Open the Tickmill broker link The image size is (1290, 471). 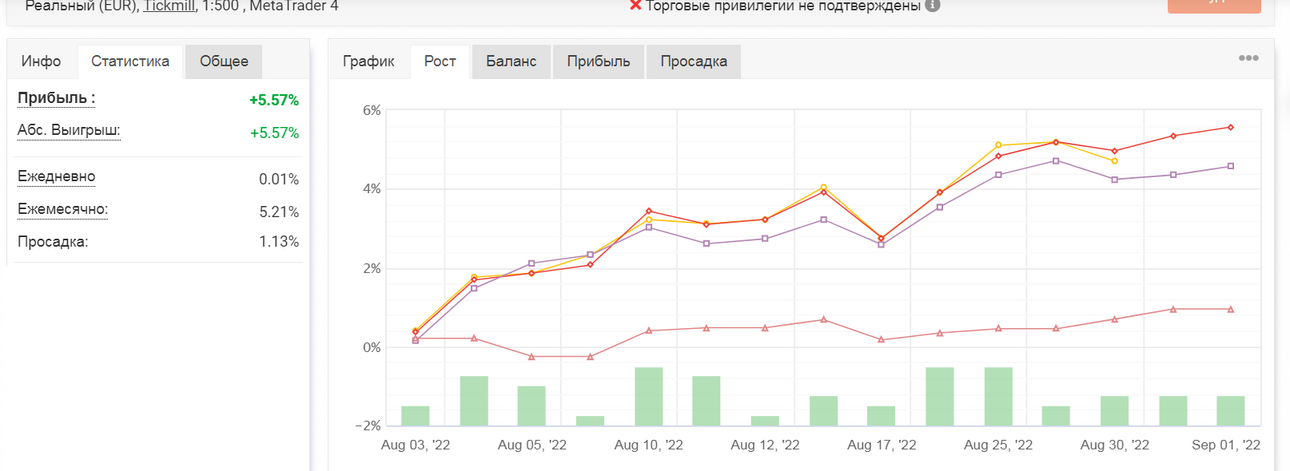(171, 5)
